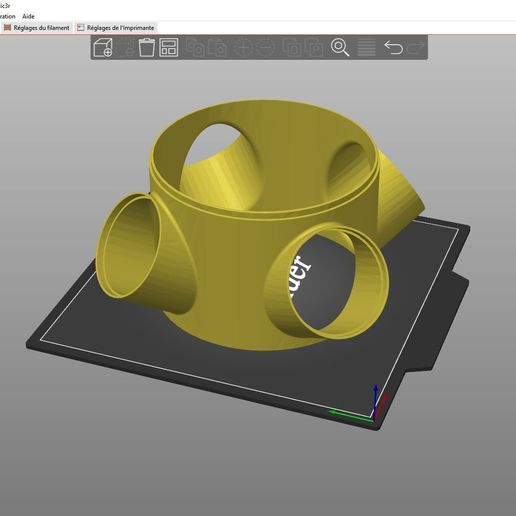Click the Add object cube icon
This screenshot has height=516, width=516.
[103, 47]
